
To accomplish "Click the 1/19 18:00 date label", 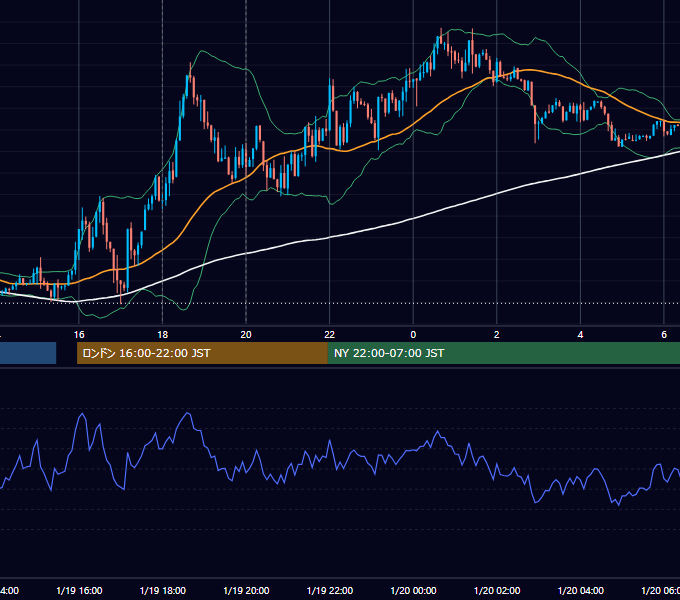I will click(163, 591).
